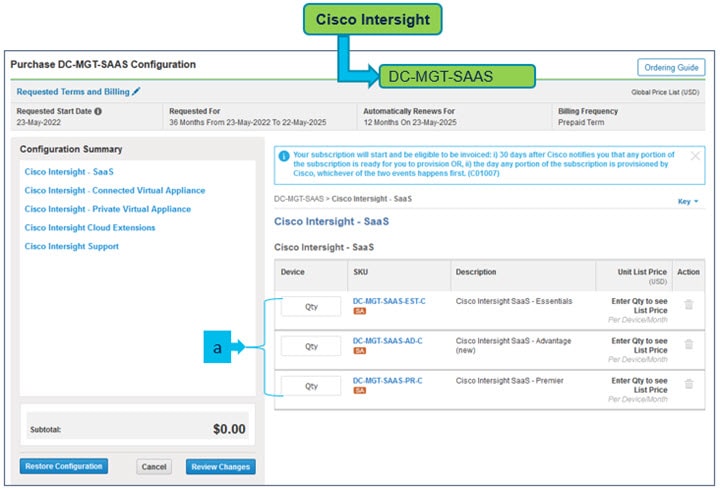The height and width of the screenshot is (489, 720).
Task: Select Cisco Intersight - Connected Virtual Appliance
Action: pos(115,190)
